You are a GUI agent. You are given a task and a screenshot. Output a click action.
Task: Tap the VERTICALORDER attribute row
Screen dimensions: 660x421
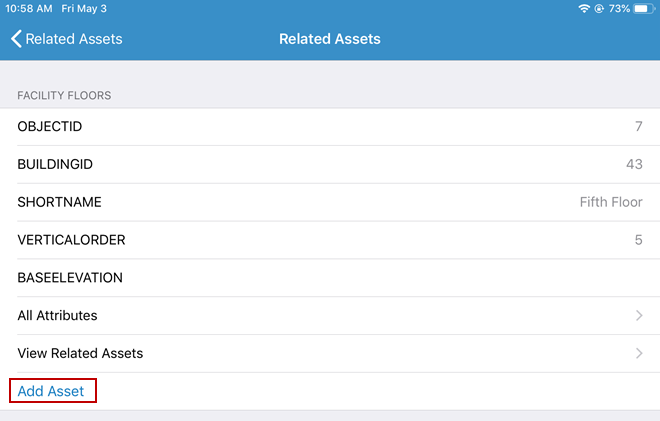300,240
